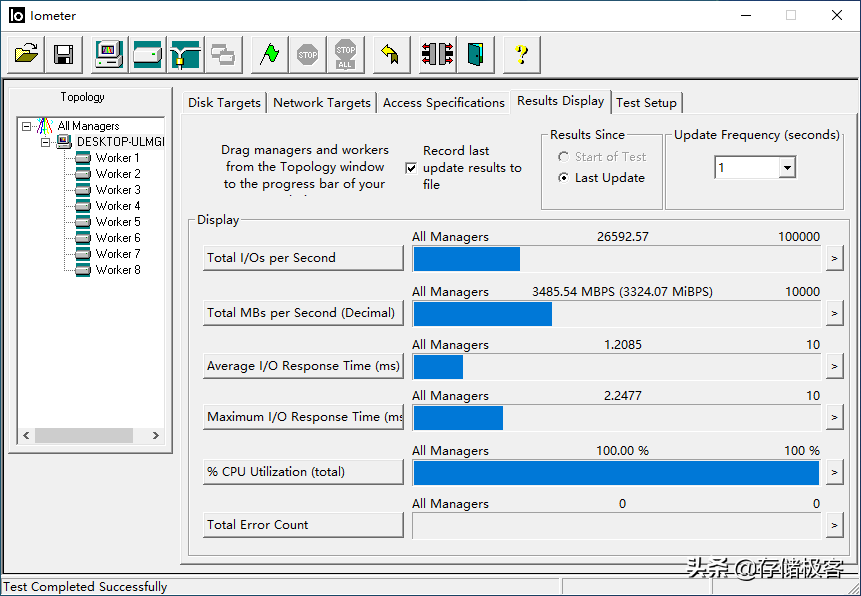
Task: Start a new manager via computer icon
Action: [109, 54]
